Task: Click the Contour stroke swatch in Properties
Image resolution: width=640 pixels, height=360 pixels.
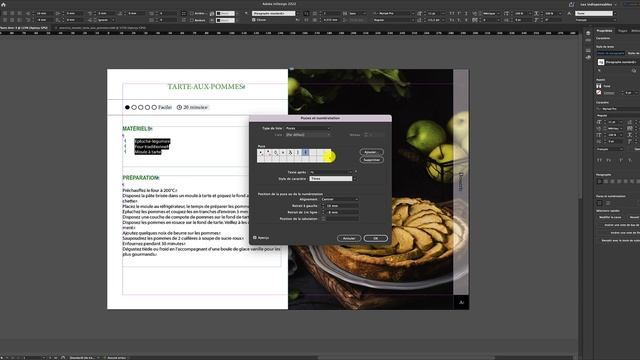Action: [x=599, y=93]
